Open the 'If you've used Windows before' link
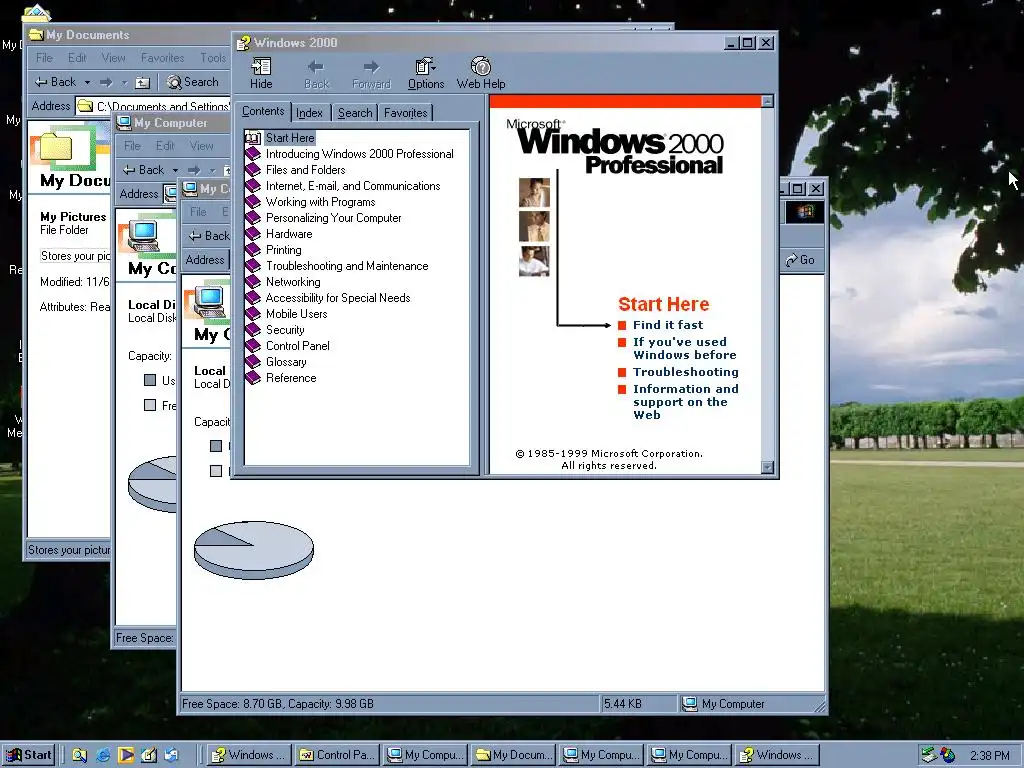 point(684,348)
